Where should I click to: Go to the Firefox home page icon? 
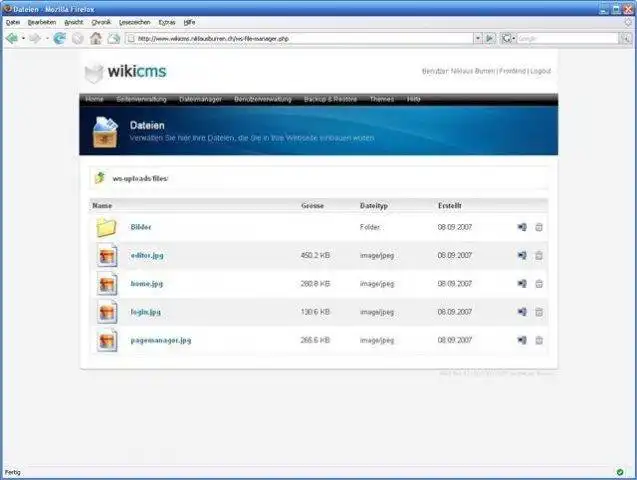pyautogui.click(x=96, y=39)
